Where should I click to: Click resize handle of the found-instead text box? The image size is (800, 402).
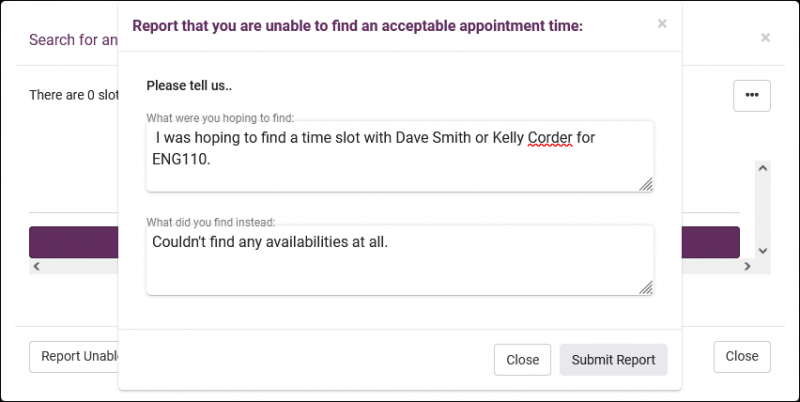(646, 288)
